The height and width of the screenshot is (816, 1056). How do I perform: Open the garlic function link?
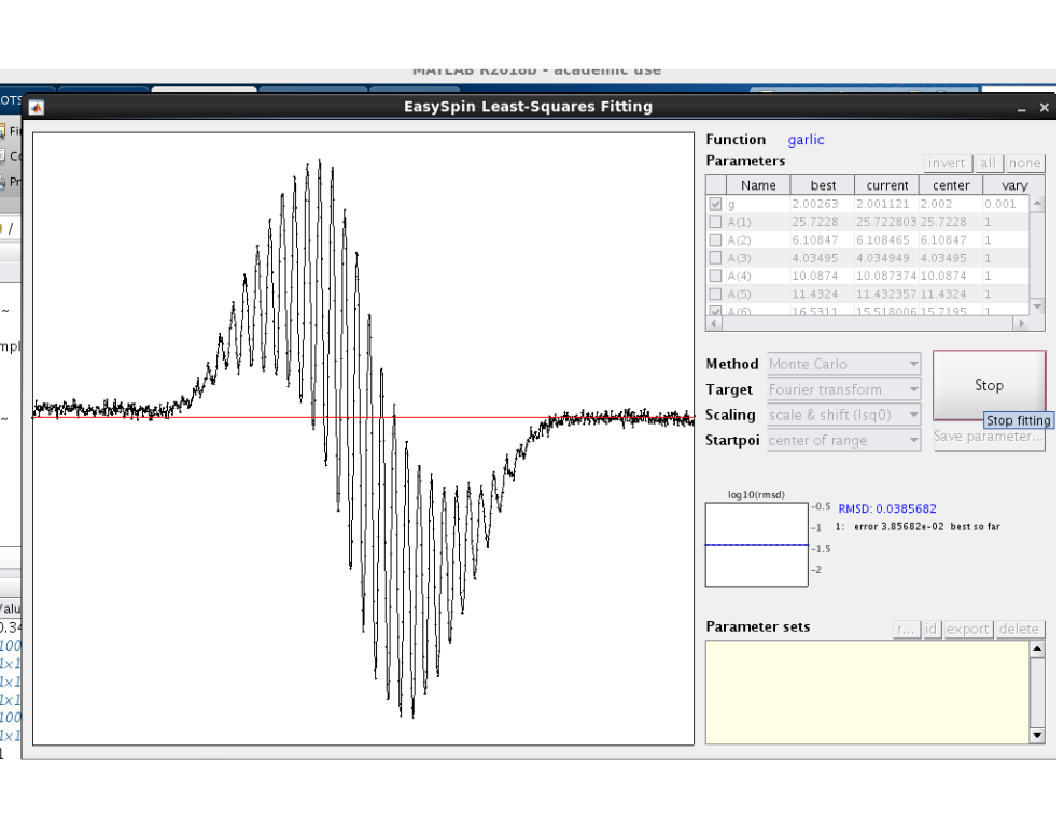tap(805, 139)
